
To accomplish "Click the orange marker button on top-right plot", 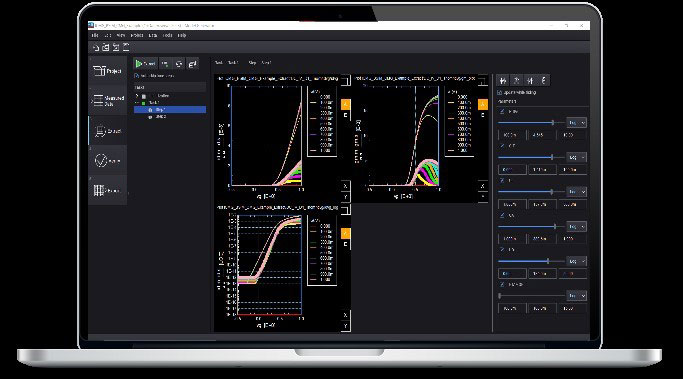I will (483, 104).
